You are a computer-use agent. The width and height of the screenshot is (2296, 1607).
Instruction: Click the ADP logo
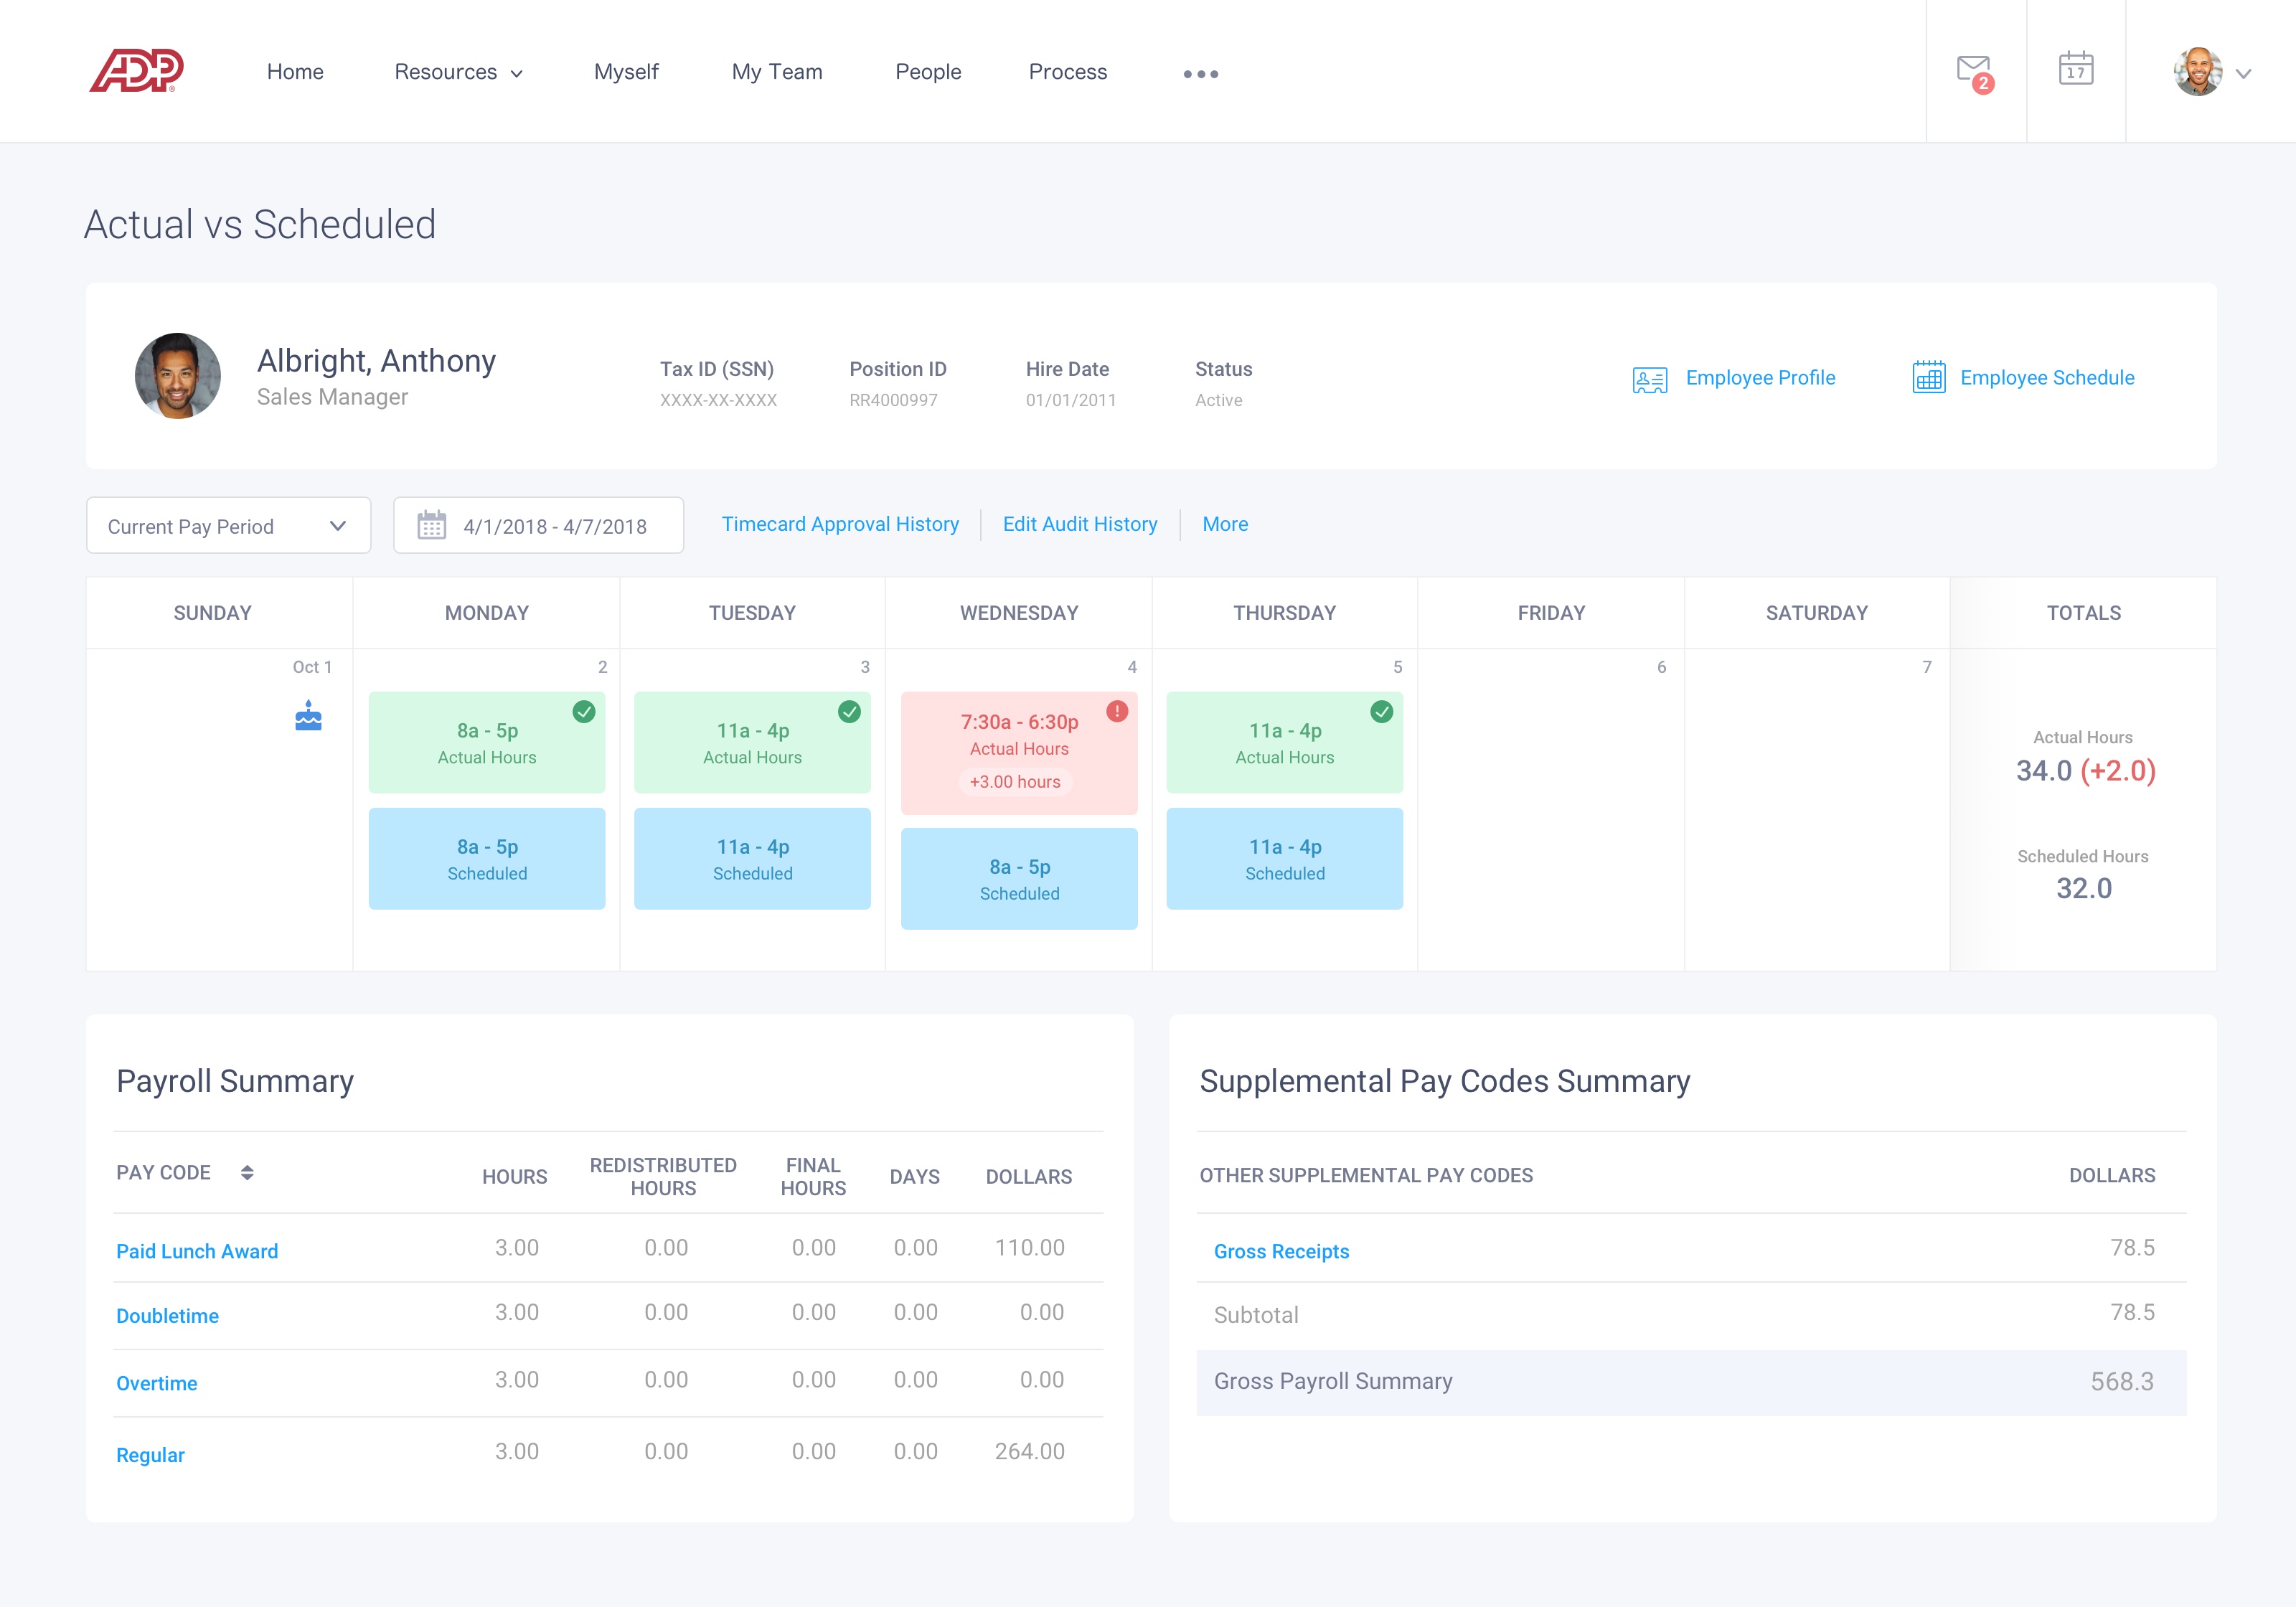137,71
